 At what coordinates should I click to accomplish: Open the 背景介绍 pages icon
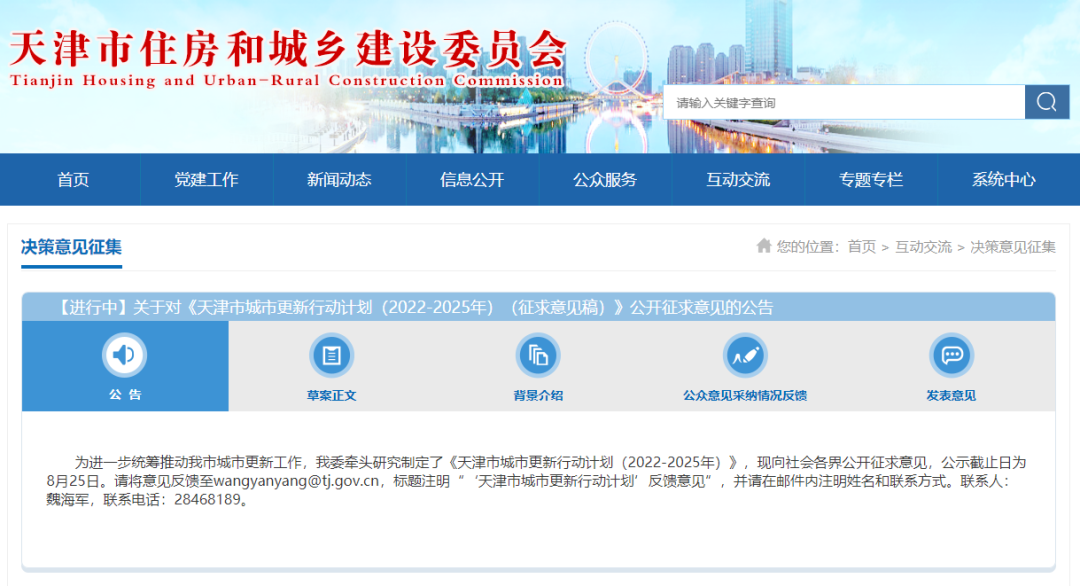tap(538, 355)
